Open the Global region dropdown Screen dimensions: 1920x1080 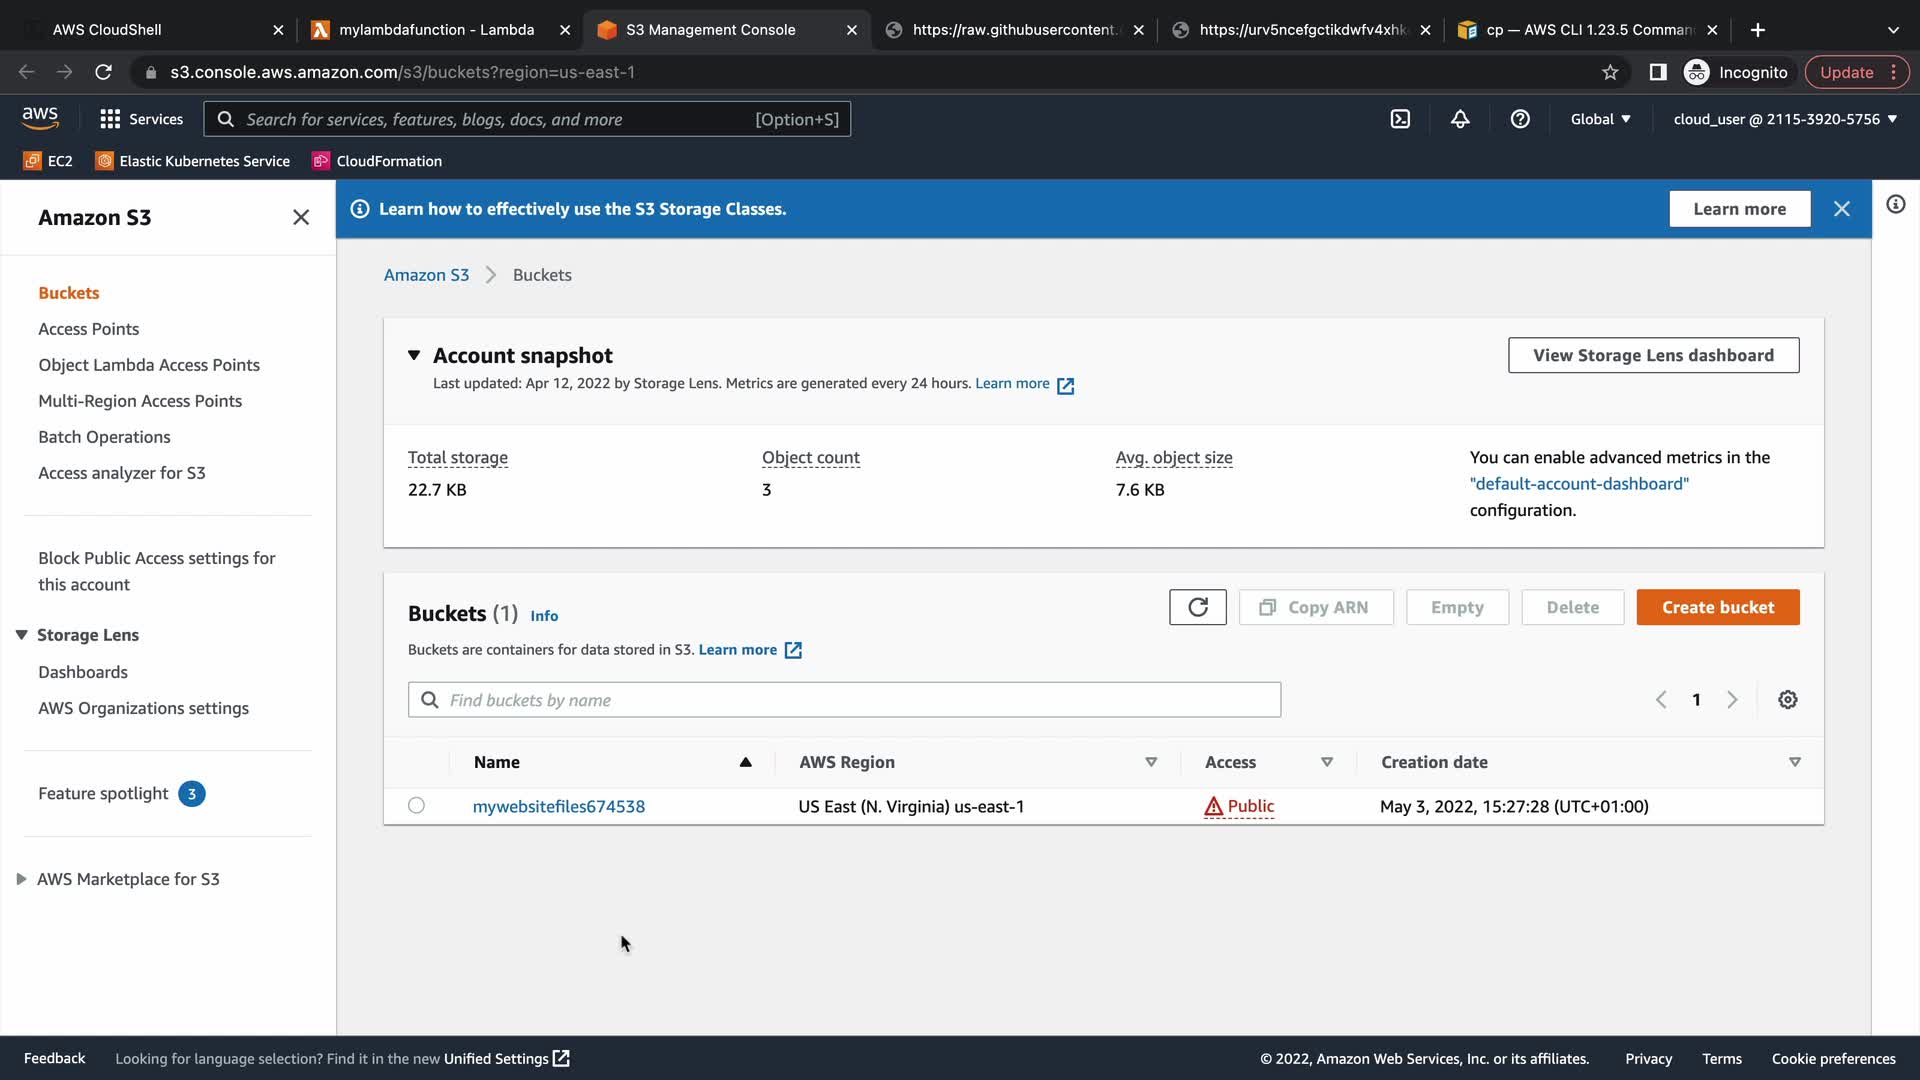tap(1600, 119)
